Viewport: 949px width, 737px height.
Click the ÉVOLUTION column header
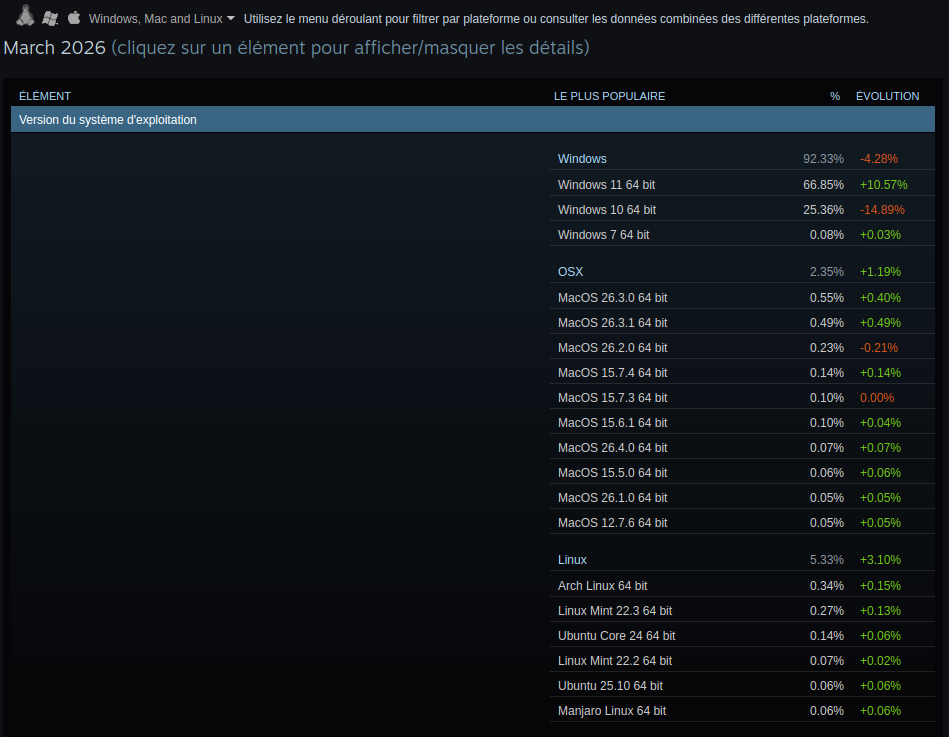(887, 96)
